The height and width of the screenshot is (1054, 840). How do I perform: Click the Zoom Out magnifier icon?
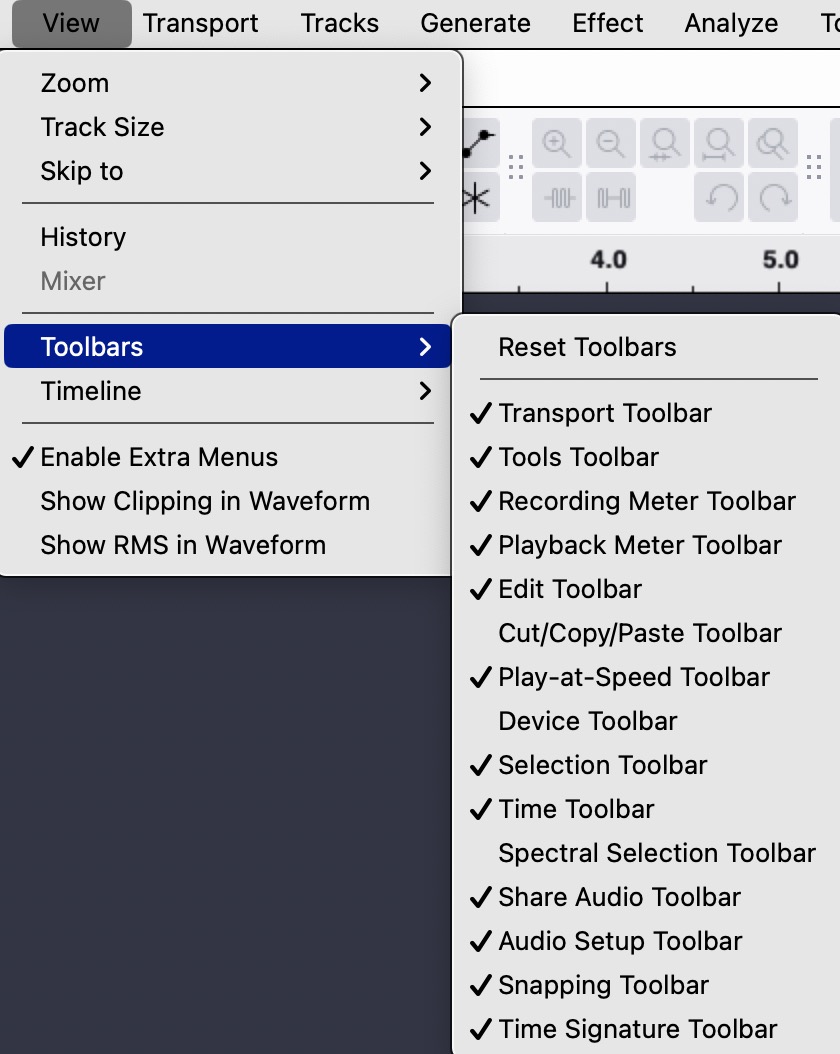(610, 144)
